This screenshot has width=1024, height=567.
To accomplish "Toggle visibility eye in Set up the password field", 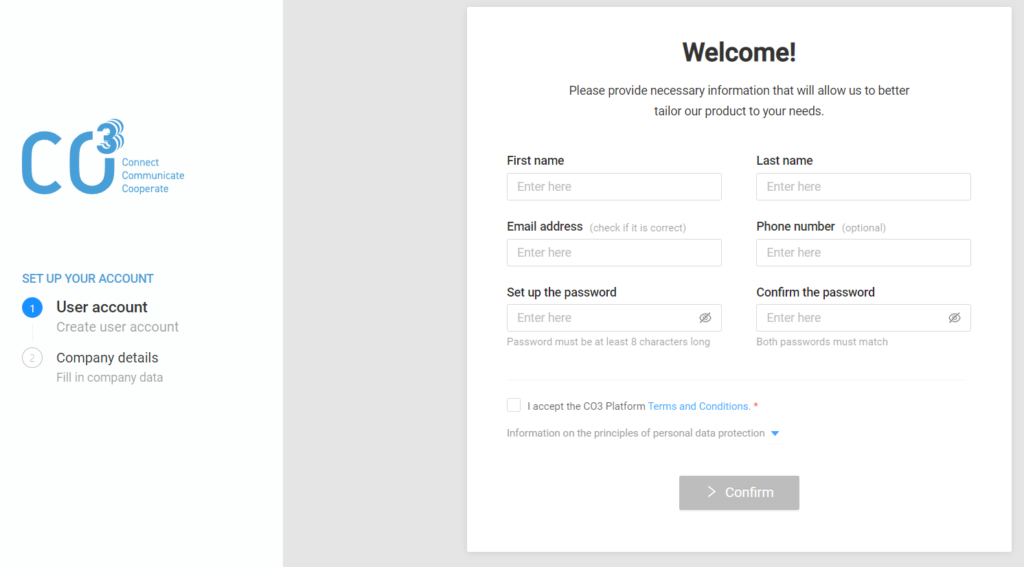I will pos(705,318).
